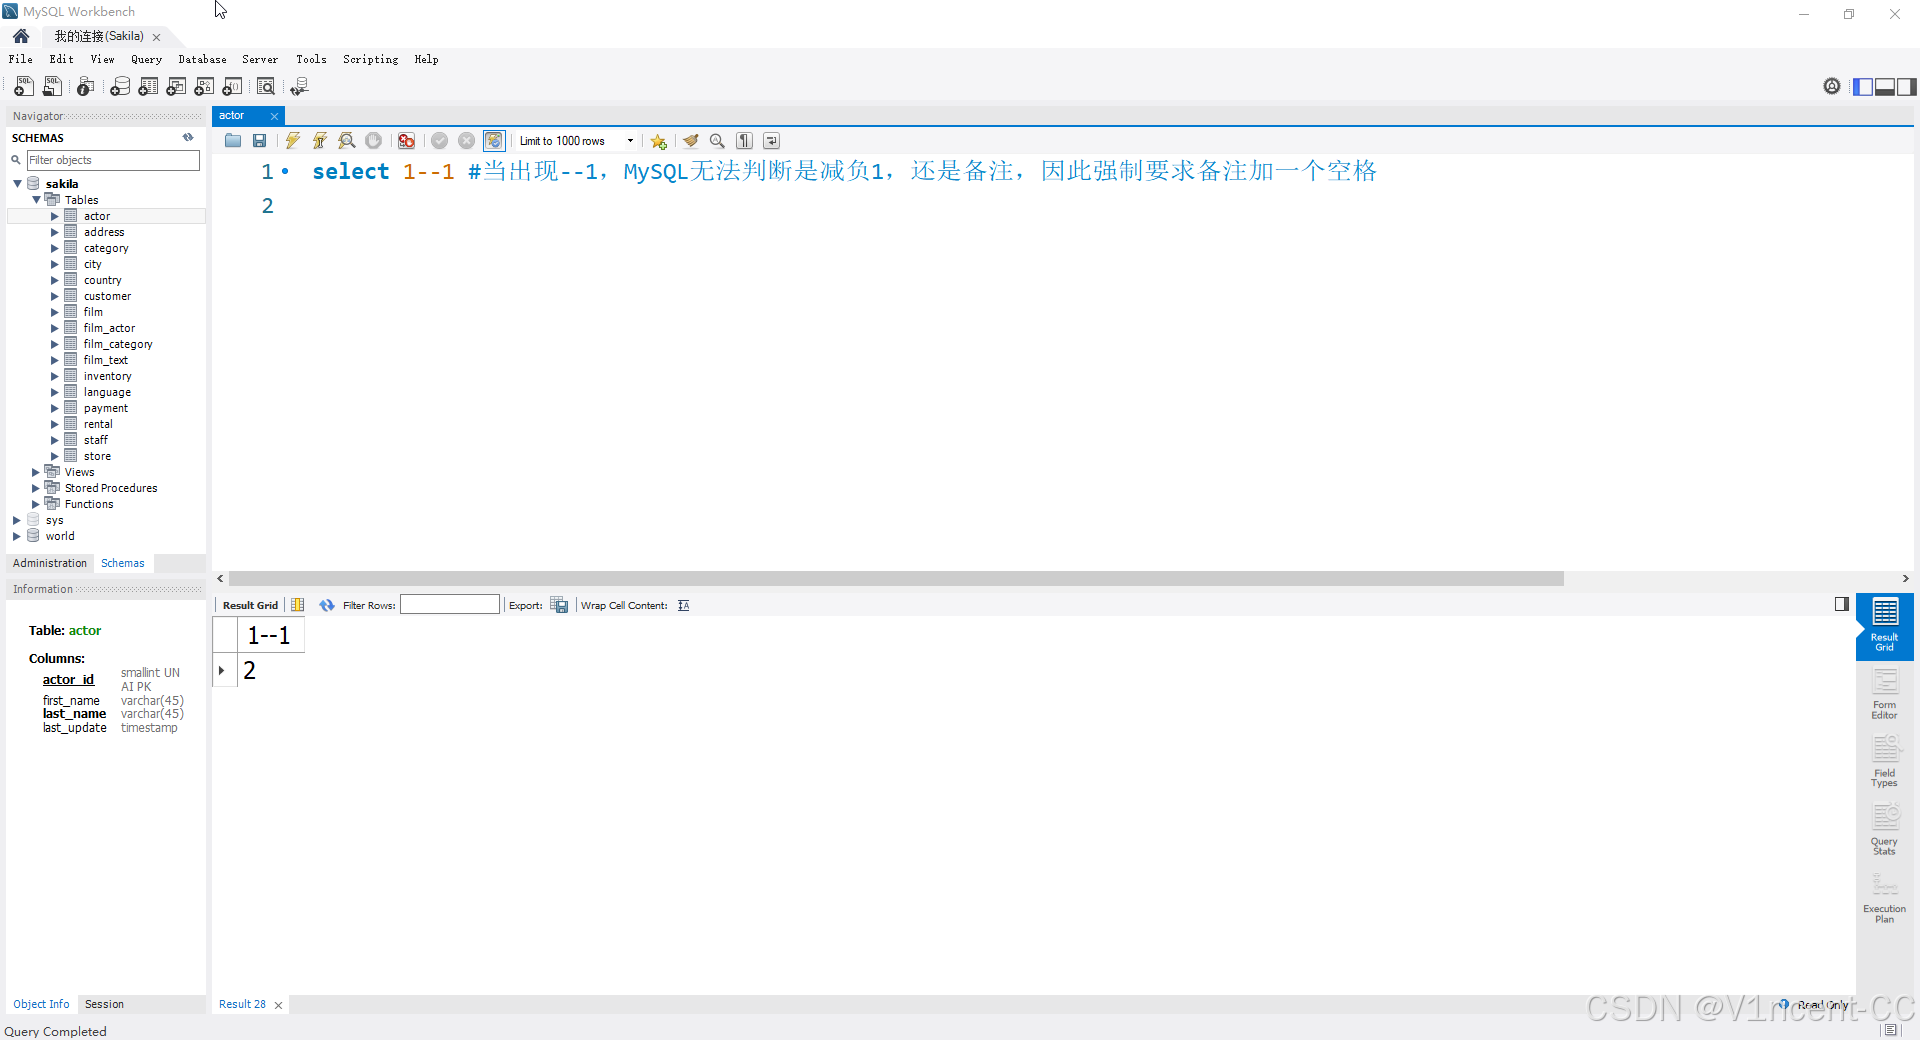Switch to the Session tab
The image size is (1920, 1040).
pos(104,1004)
